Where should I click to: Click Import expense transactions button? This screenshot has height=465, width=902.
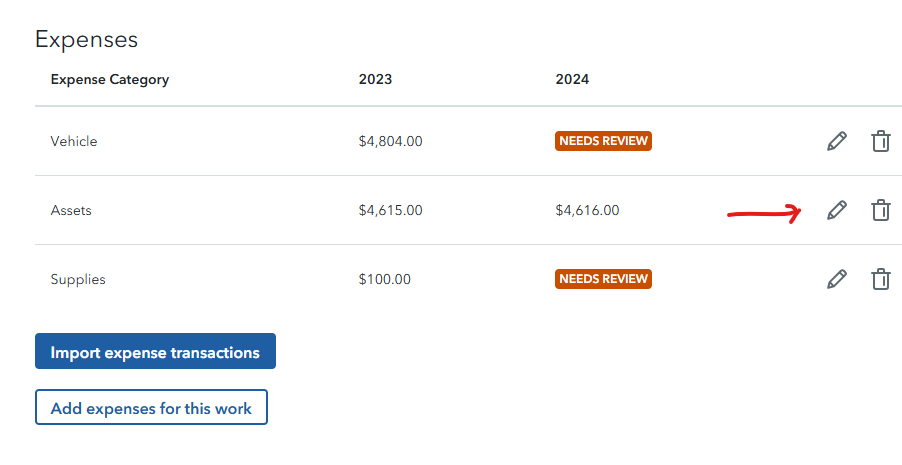[155, 352]
